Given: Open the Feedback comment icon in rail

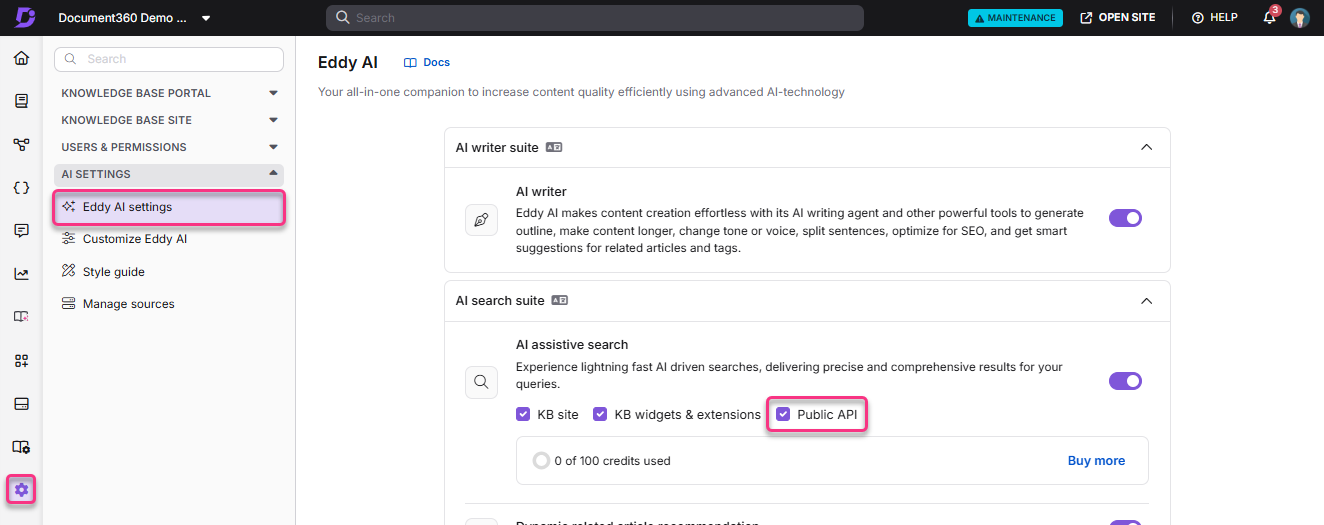Looking at the screenshot, I should [x=21, y=230].
